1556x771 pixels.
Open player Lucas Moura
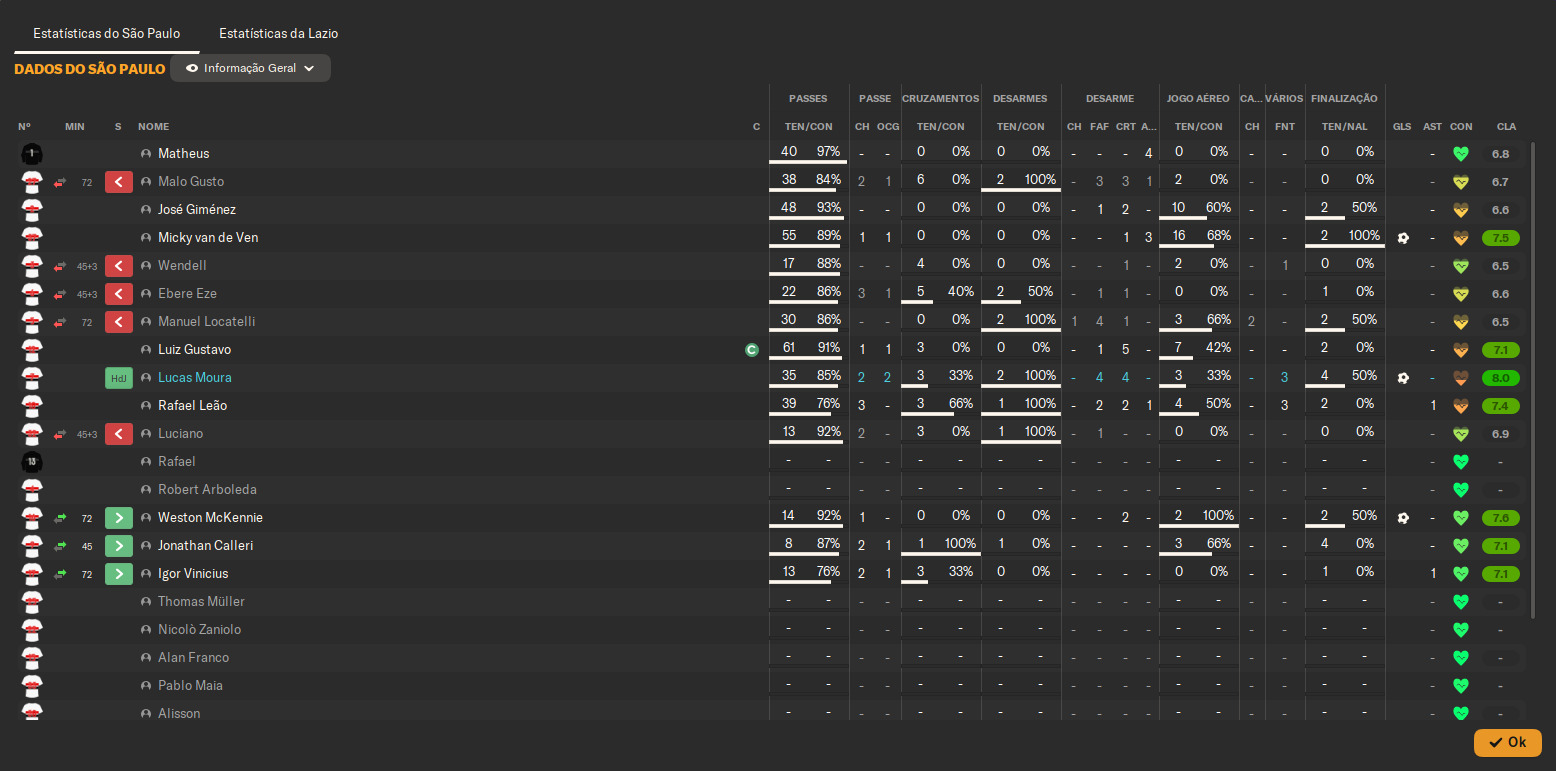pyautogui.click(x=195, y=378)
